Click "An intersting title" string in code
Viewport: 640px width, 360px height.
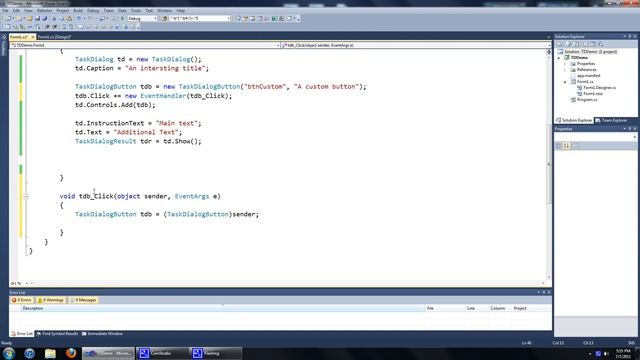[167, 68]
